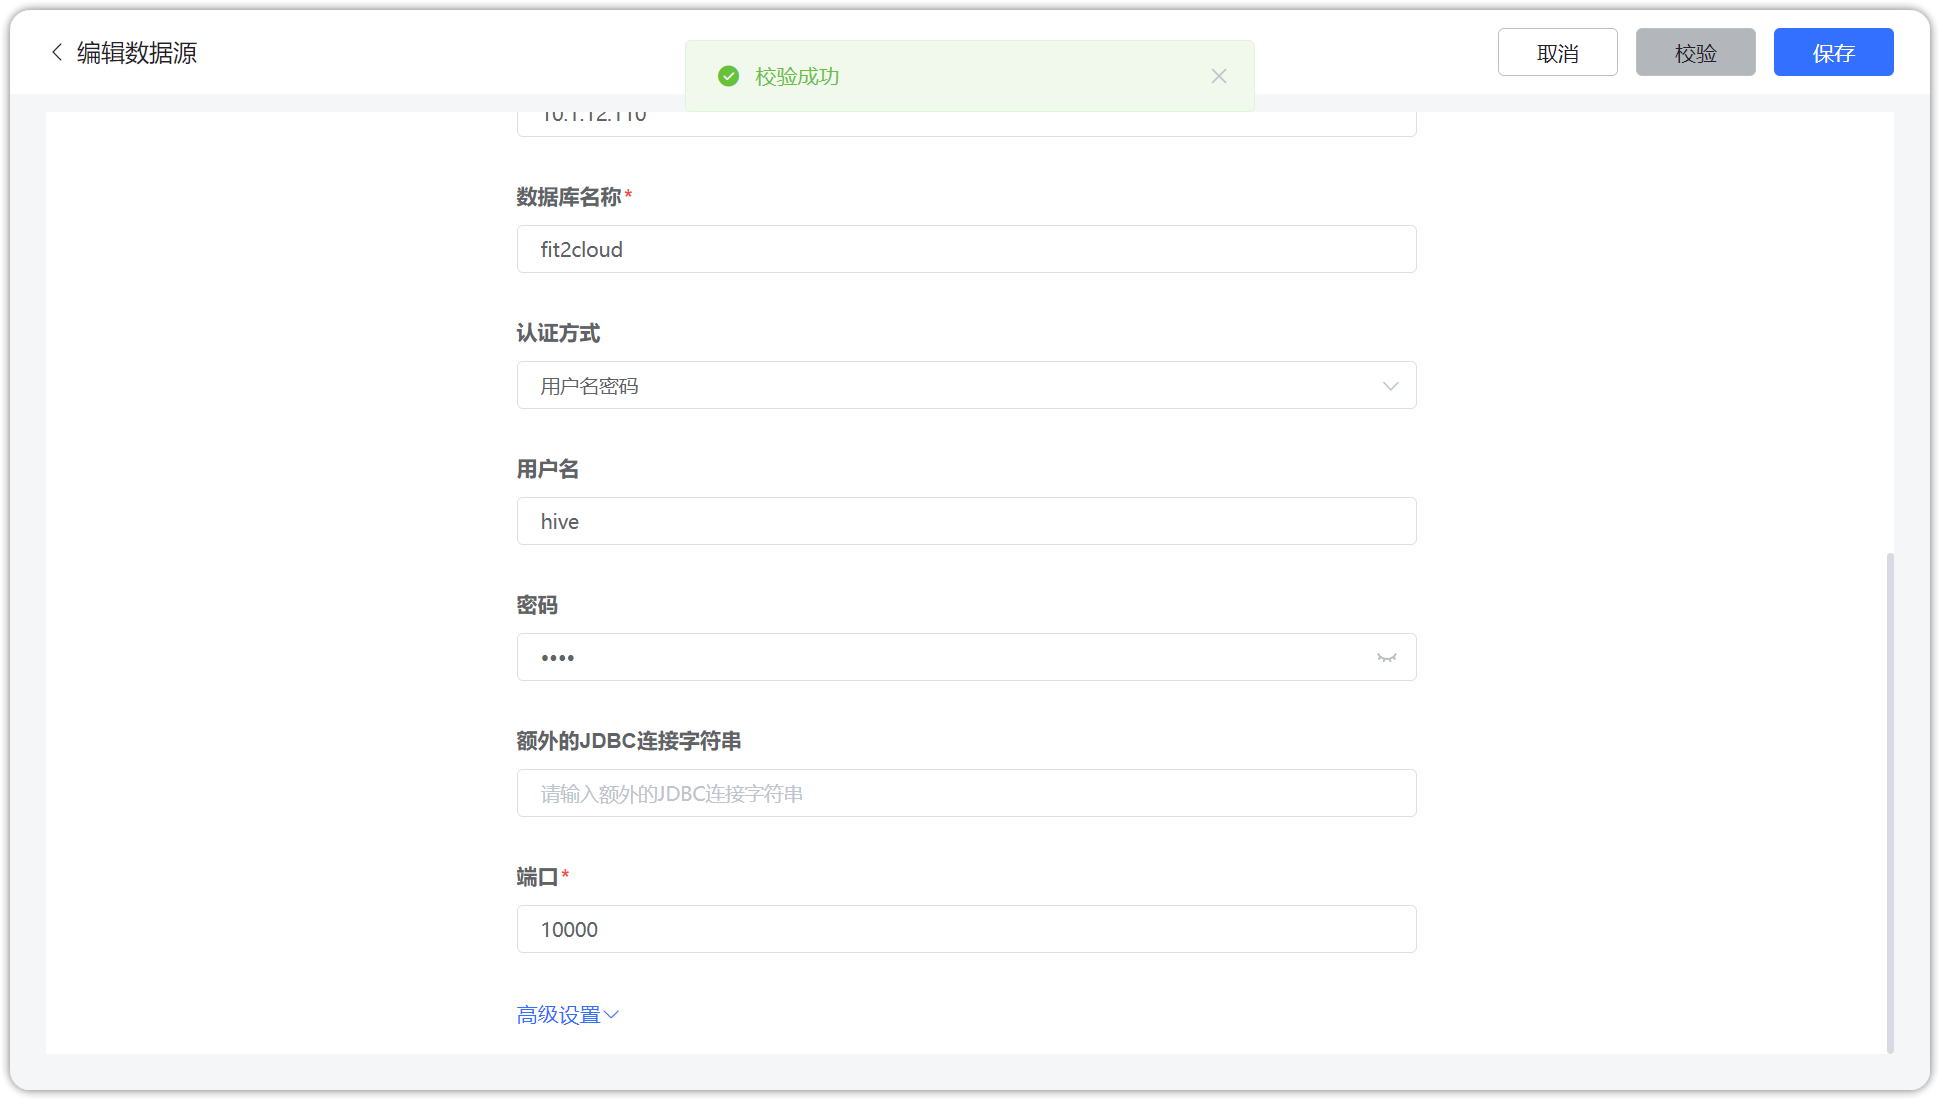Click the chevron on the 认证方式 selector

(x=1390, y=385)
